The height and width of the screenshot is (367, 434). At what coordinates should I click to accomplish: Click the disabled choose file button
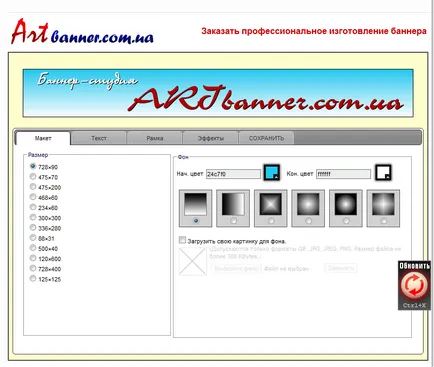[x=236, y=268]
